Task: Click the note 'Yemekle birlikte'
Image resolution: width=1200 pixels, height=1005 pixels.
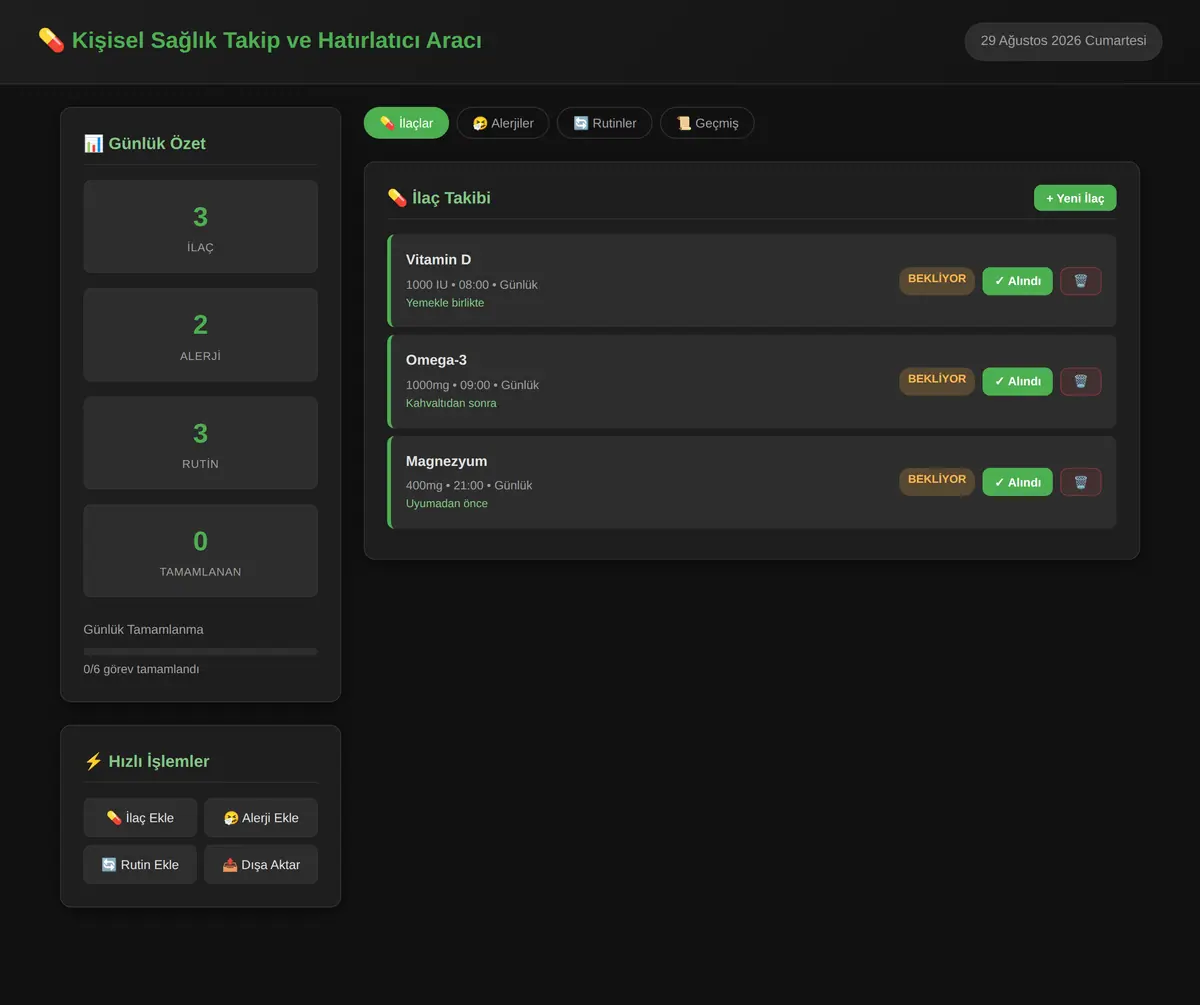Action: coord(445,303)
